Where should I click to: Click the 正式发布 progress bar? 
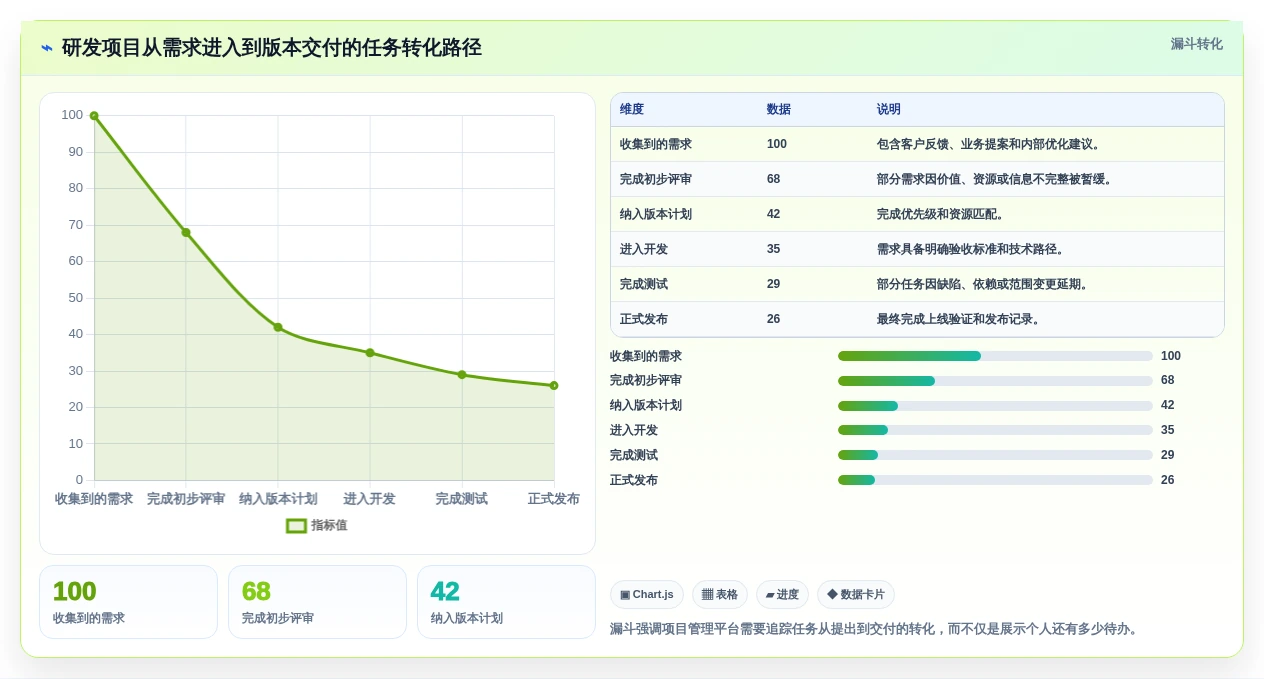(995, 480)
